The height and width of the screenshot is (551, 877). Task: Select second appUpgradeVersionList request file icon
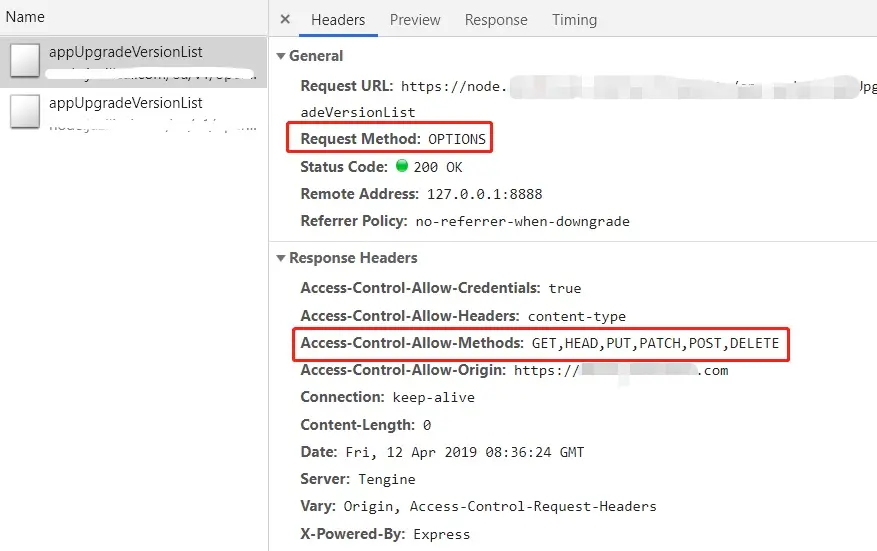[25, 111]
